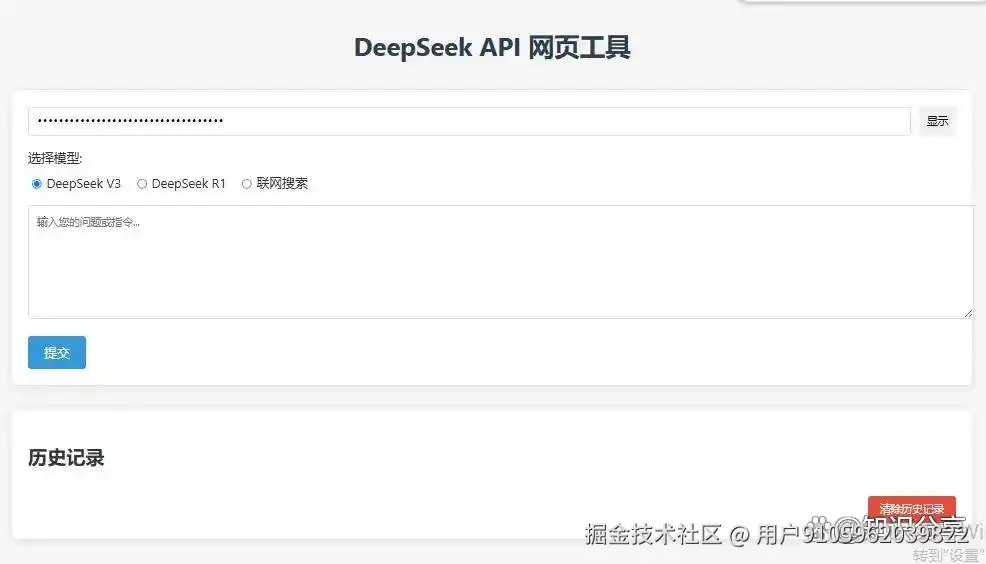Click the blue 提交 submit button

(57, 353)
